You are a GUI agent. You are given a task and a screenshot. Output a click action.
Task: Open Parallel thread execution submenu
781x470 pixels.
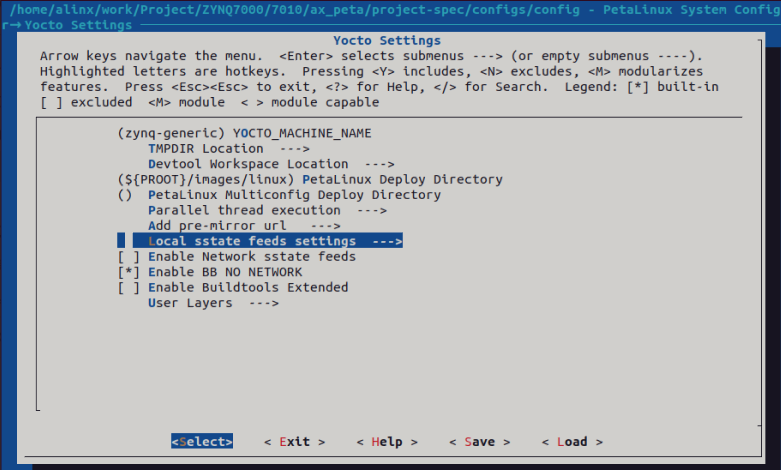point(267,210)
